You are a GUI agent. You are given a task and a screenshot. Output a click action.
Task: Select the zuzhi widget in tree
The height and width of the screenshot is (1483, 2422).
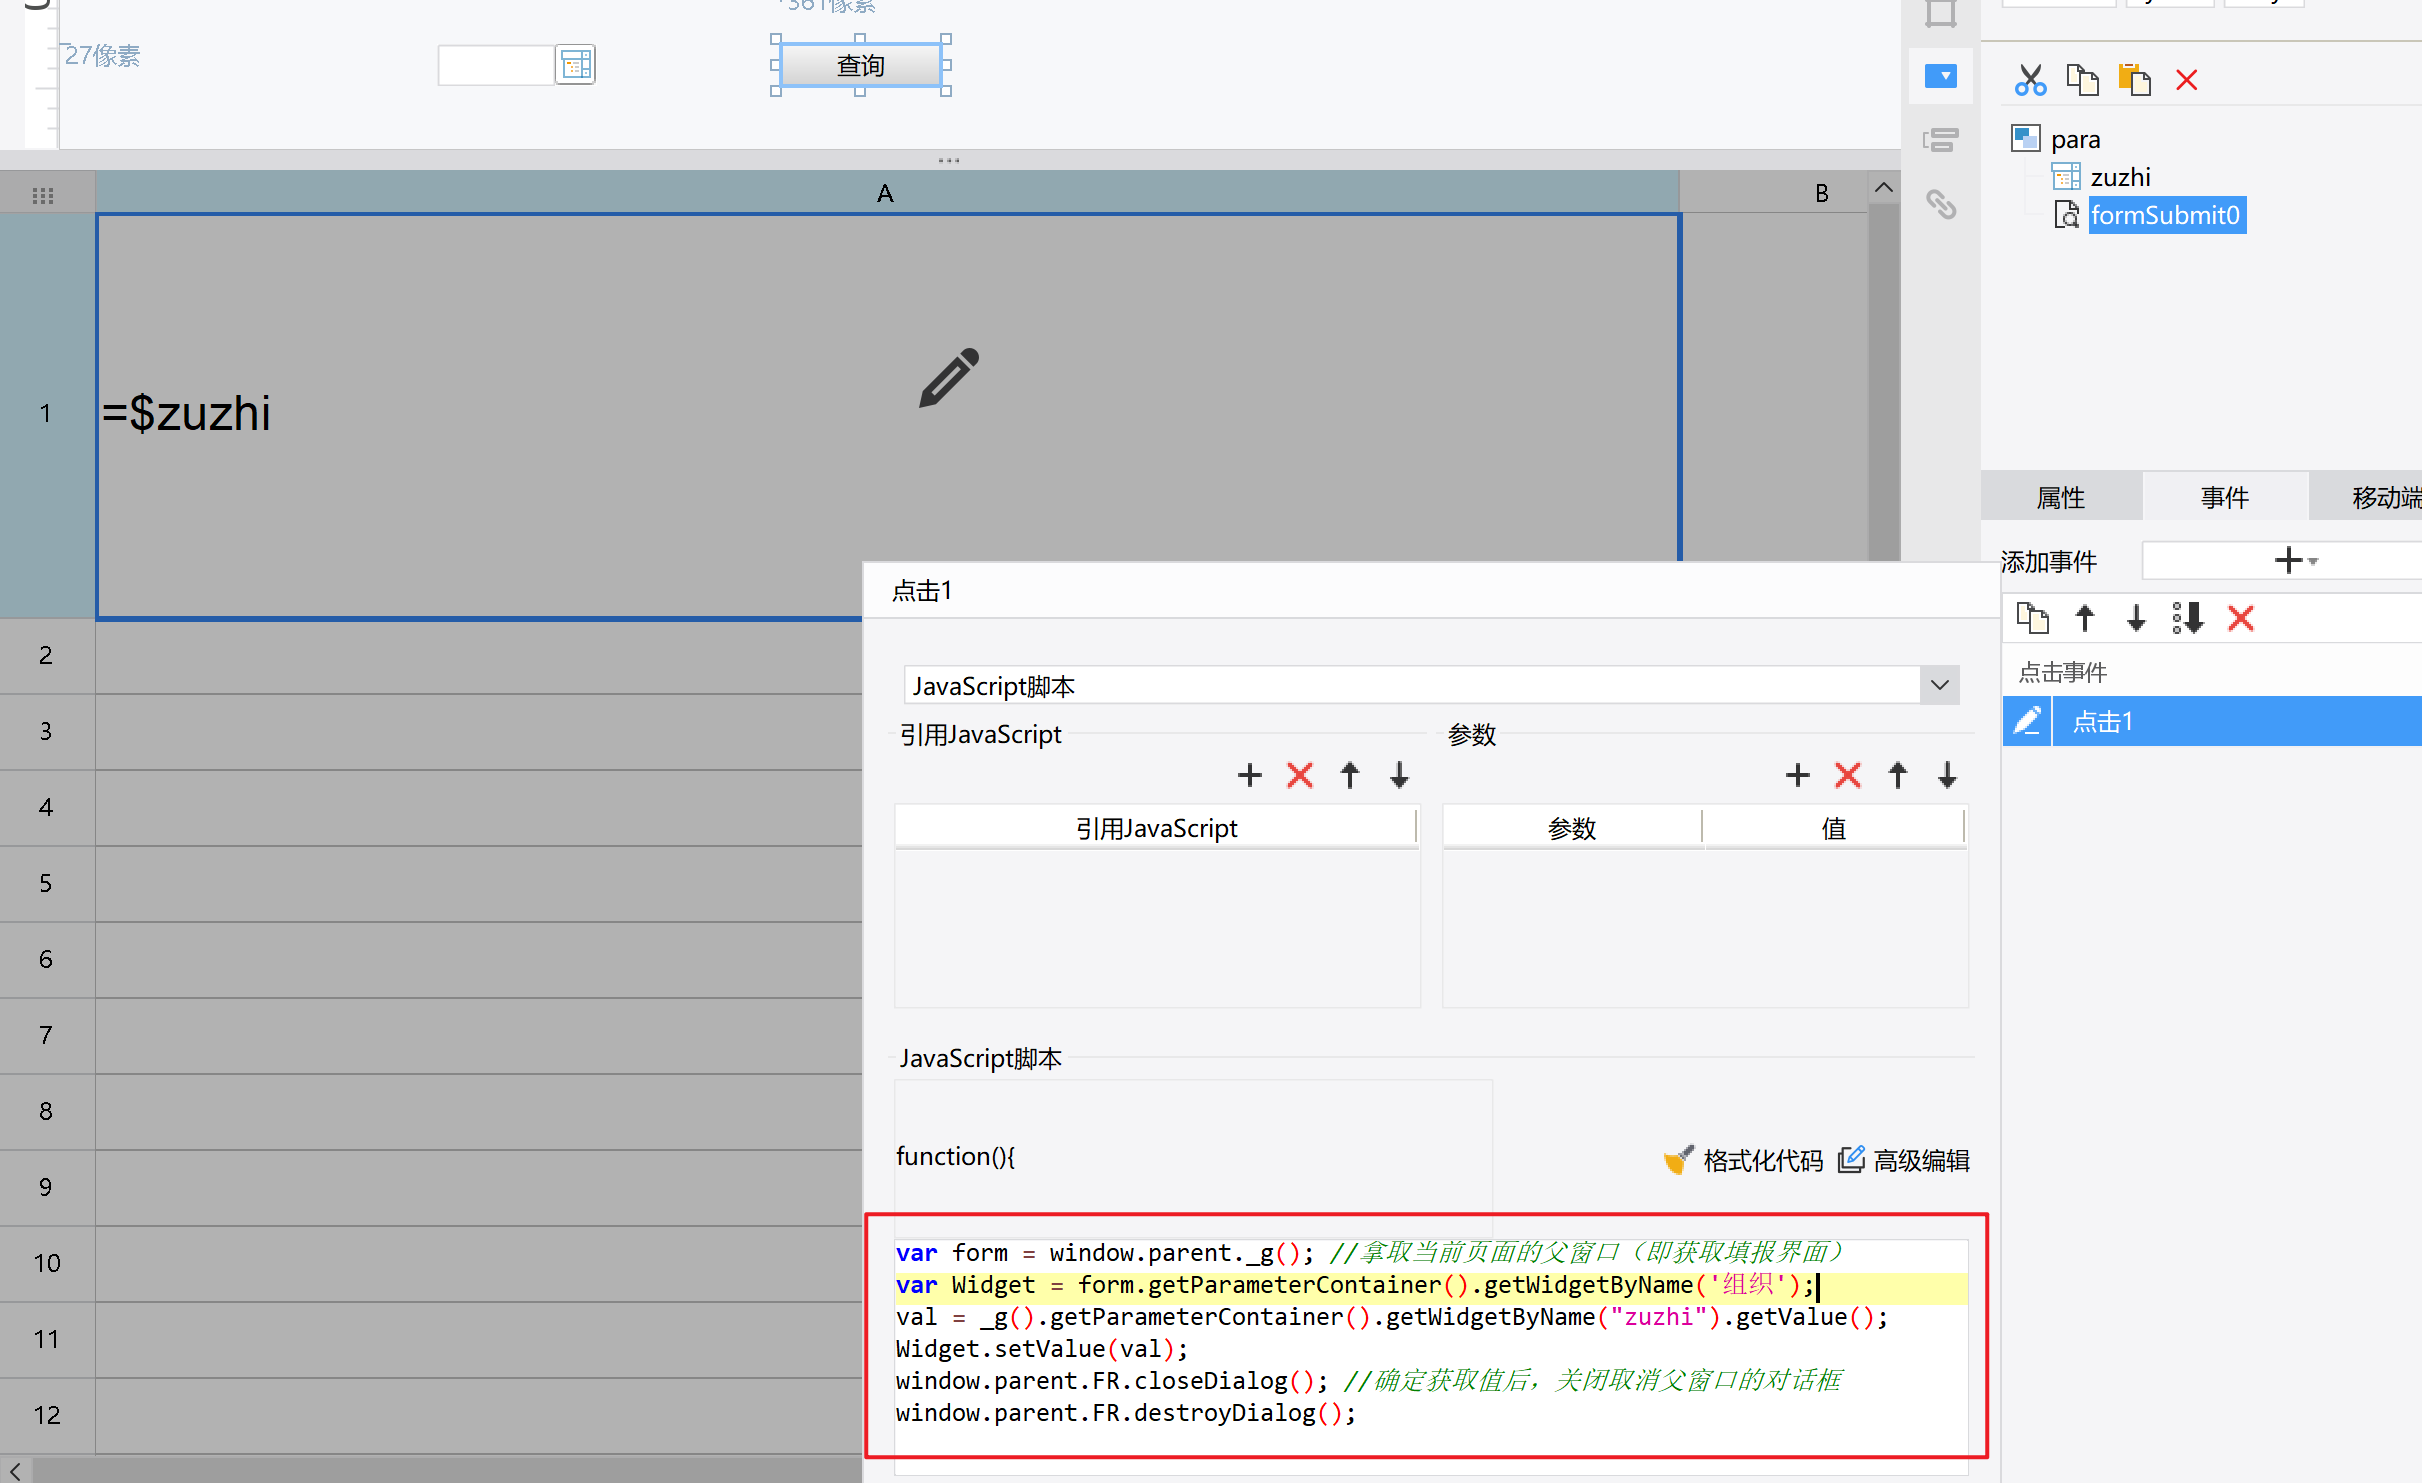2120,177
